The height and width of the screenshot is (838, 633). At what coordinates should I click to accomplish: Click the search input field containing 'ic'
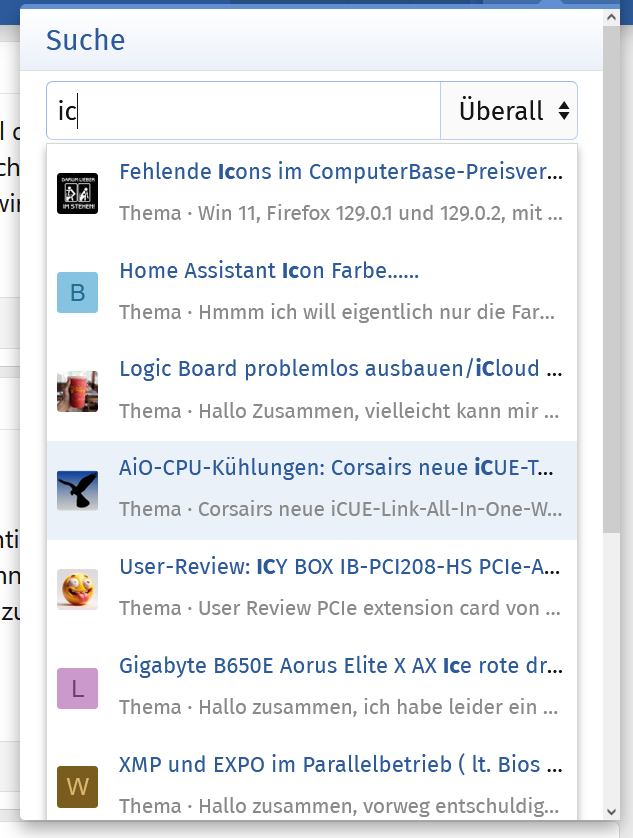pyautogui.click(x=243, y=111)
